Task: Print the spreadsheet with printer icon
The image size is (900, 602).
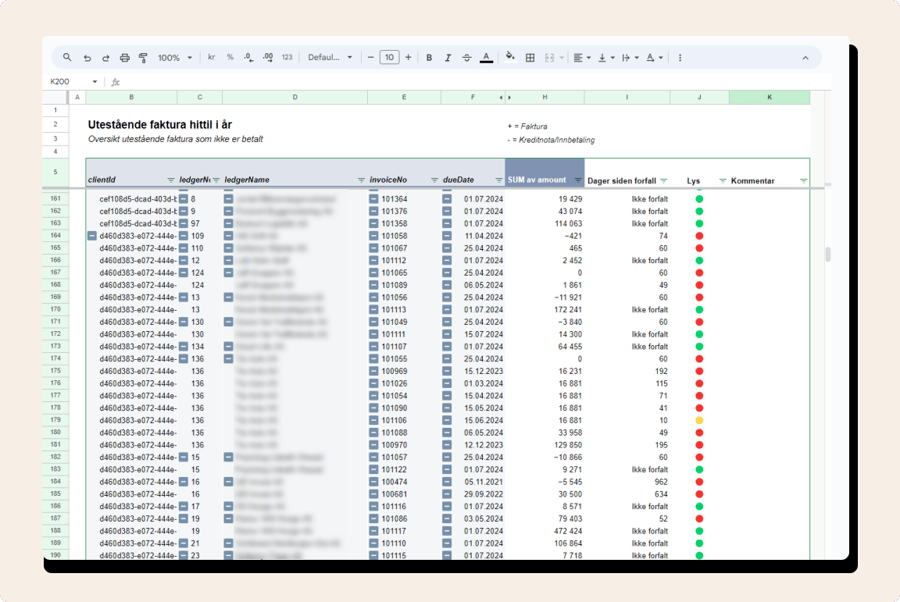Action: coord(125,58)
